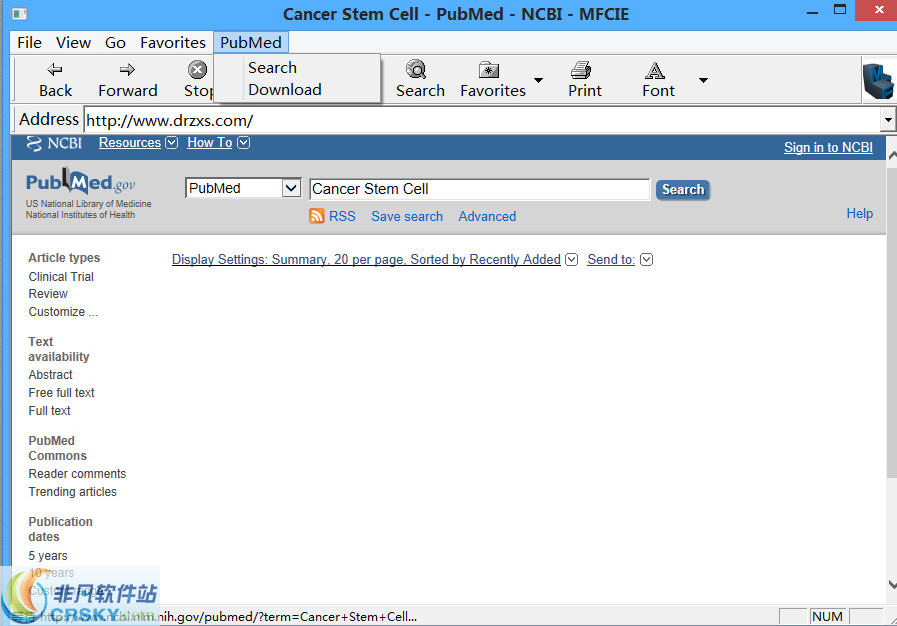Open the PubMed database selector dropdown
The height and width of the screenshot is (626, 897).
[x=291, y=187]
